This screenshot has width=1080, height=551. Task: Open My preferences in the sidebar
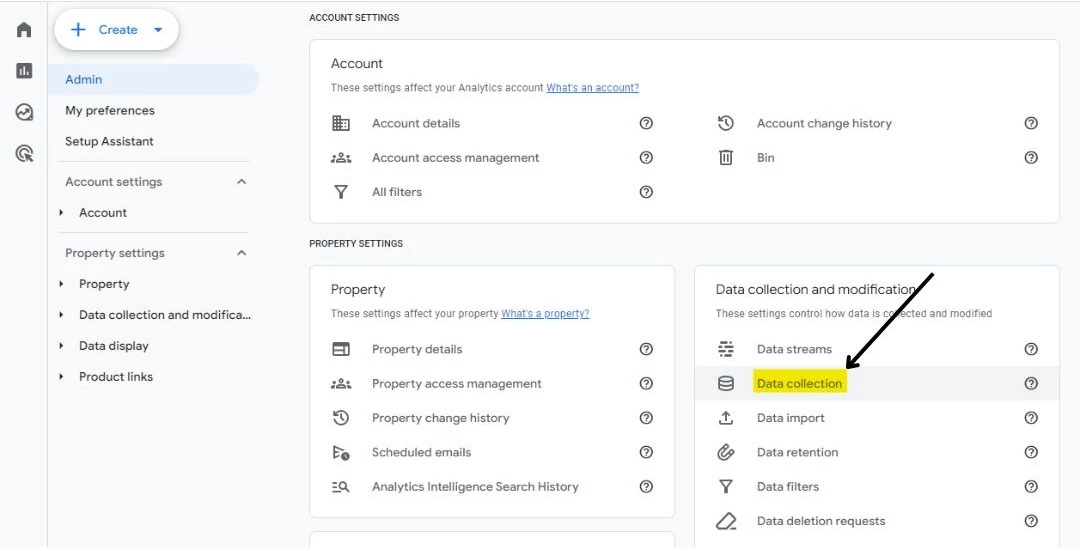coord(110,110)
